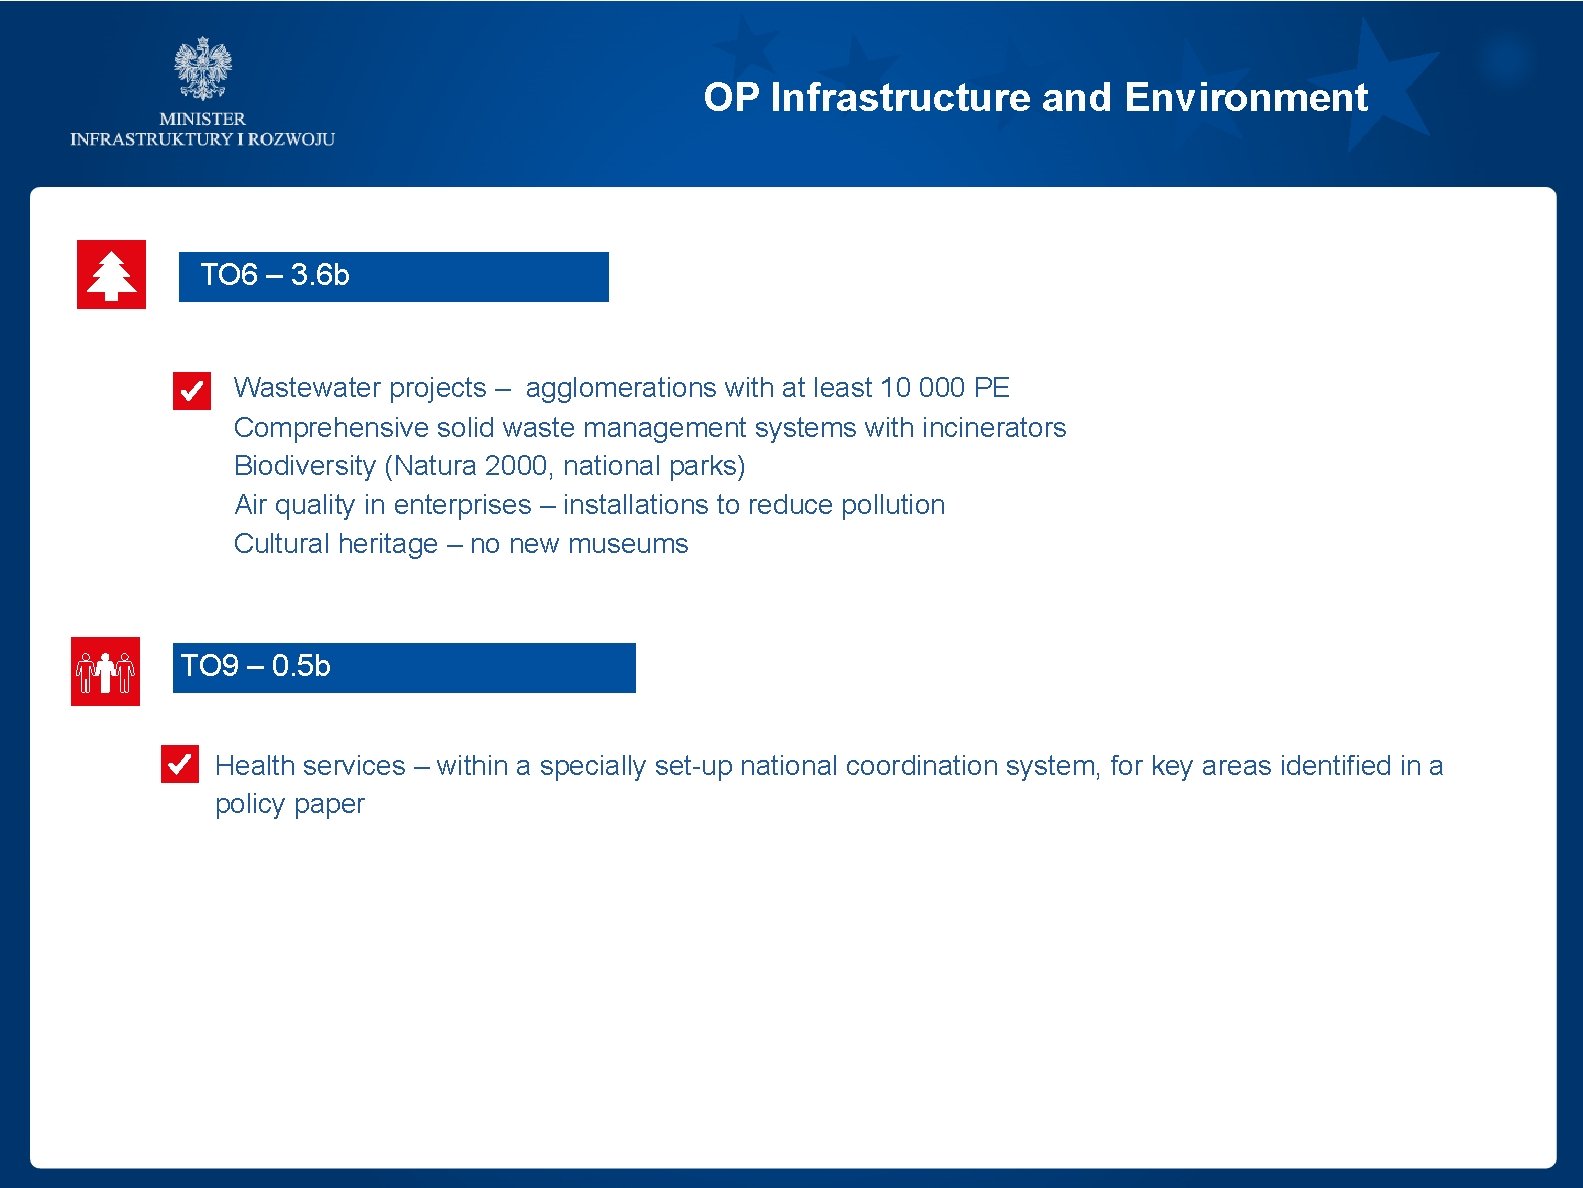Click the red checkmark next to Wastewater projects
The image size is (1583, 1188).
(x=192, y=391)
